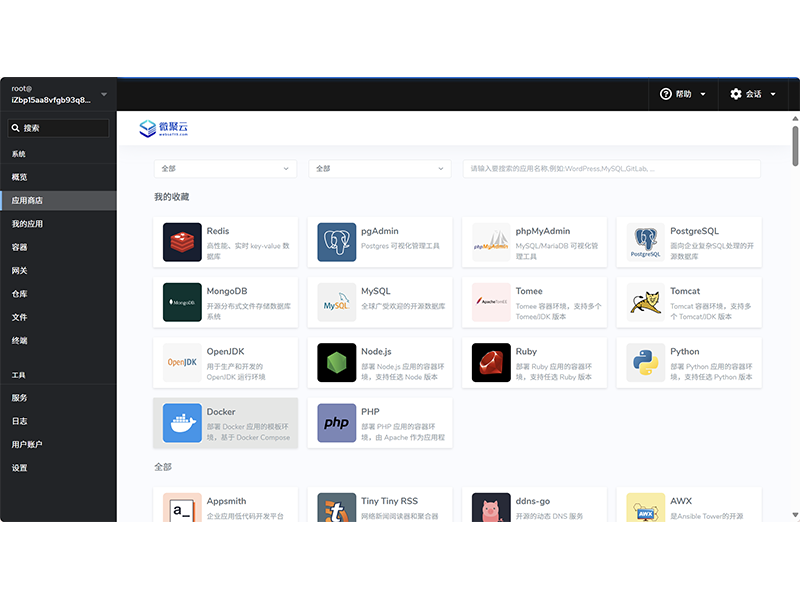800x600 pixels.
Task: Click the phpMyAdmin title text
Action: 543,231
